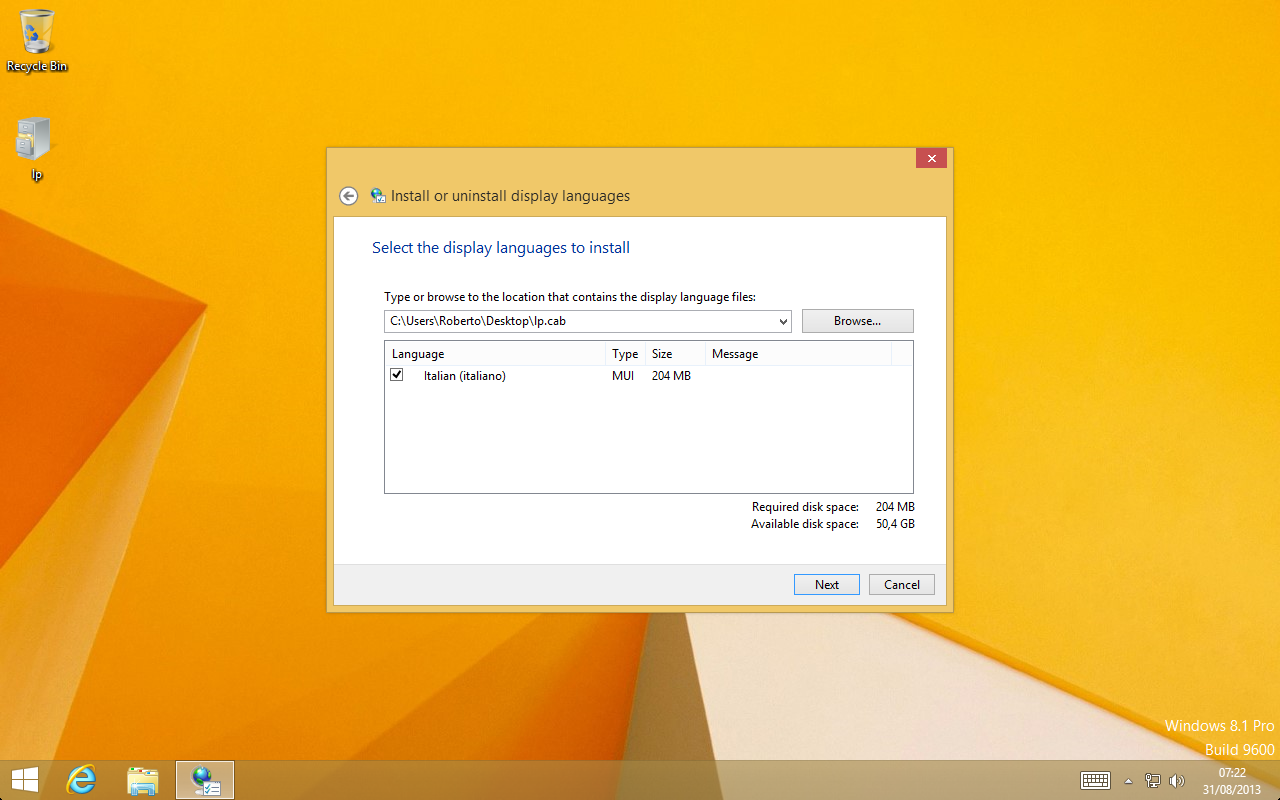The width and height of the screenshot is (1280, 800).
Task: Close the display languages dialog
Action: pyautogui.click(x=931, y=158)
